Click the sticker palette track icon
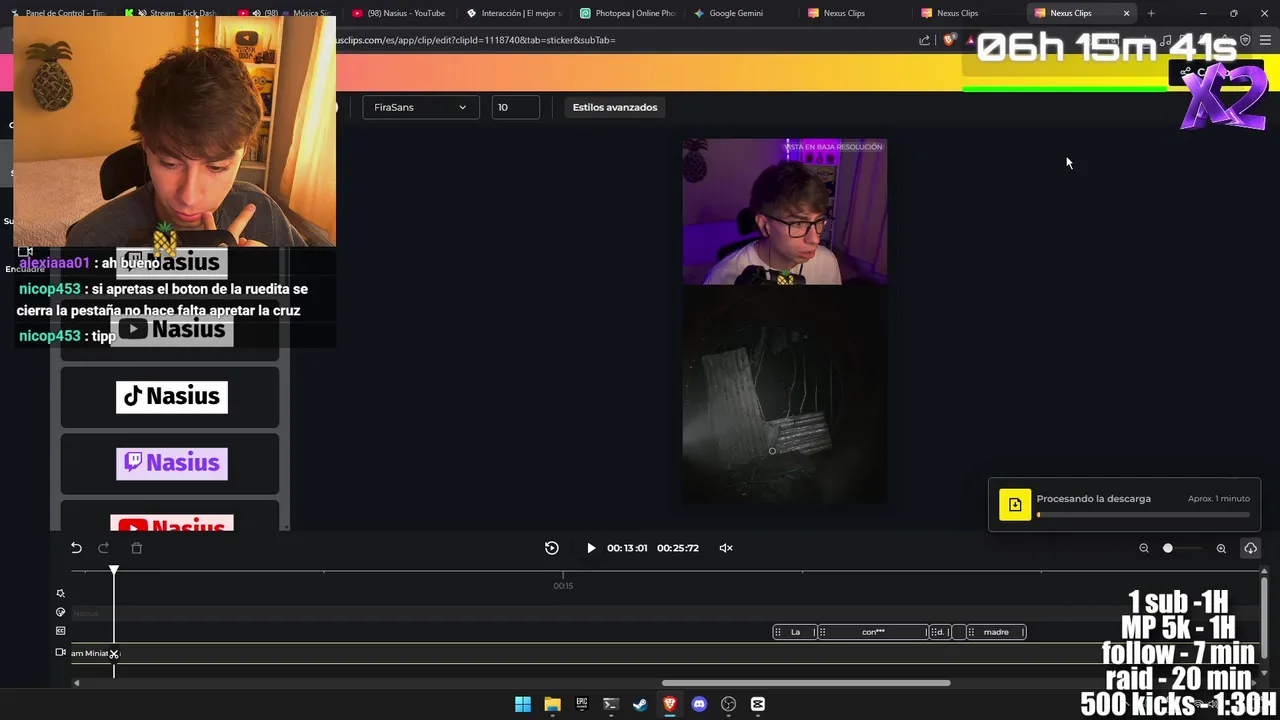The height and width of the screenshot is (720, 1280). click(61, 612)
